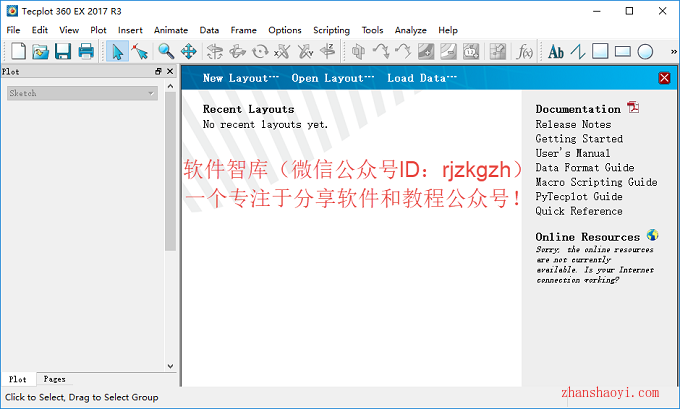Open the Release Notes link
The image size is (680, 409).
[x=573, y=124]
